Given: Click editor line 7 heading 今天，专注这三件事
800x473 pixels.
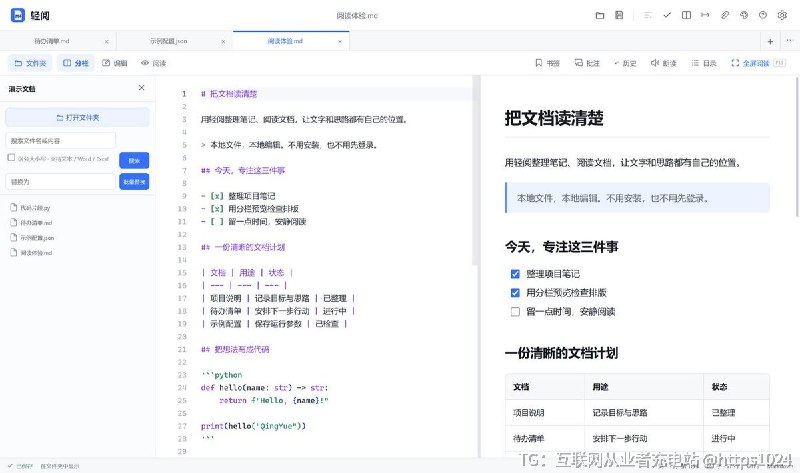Looking at the screenshot, I should click(243, 170).
